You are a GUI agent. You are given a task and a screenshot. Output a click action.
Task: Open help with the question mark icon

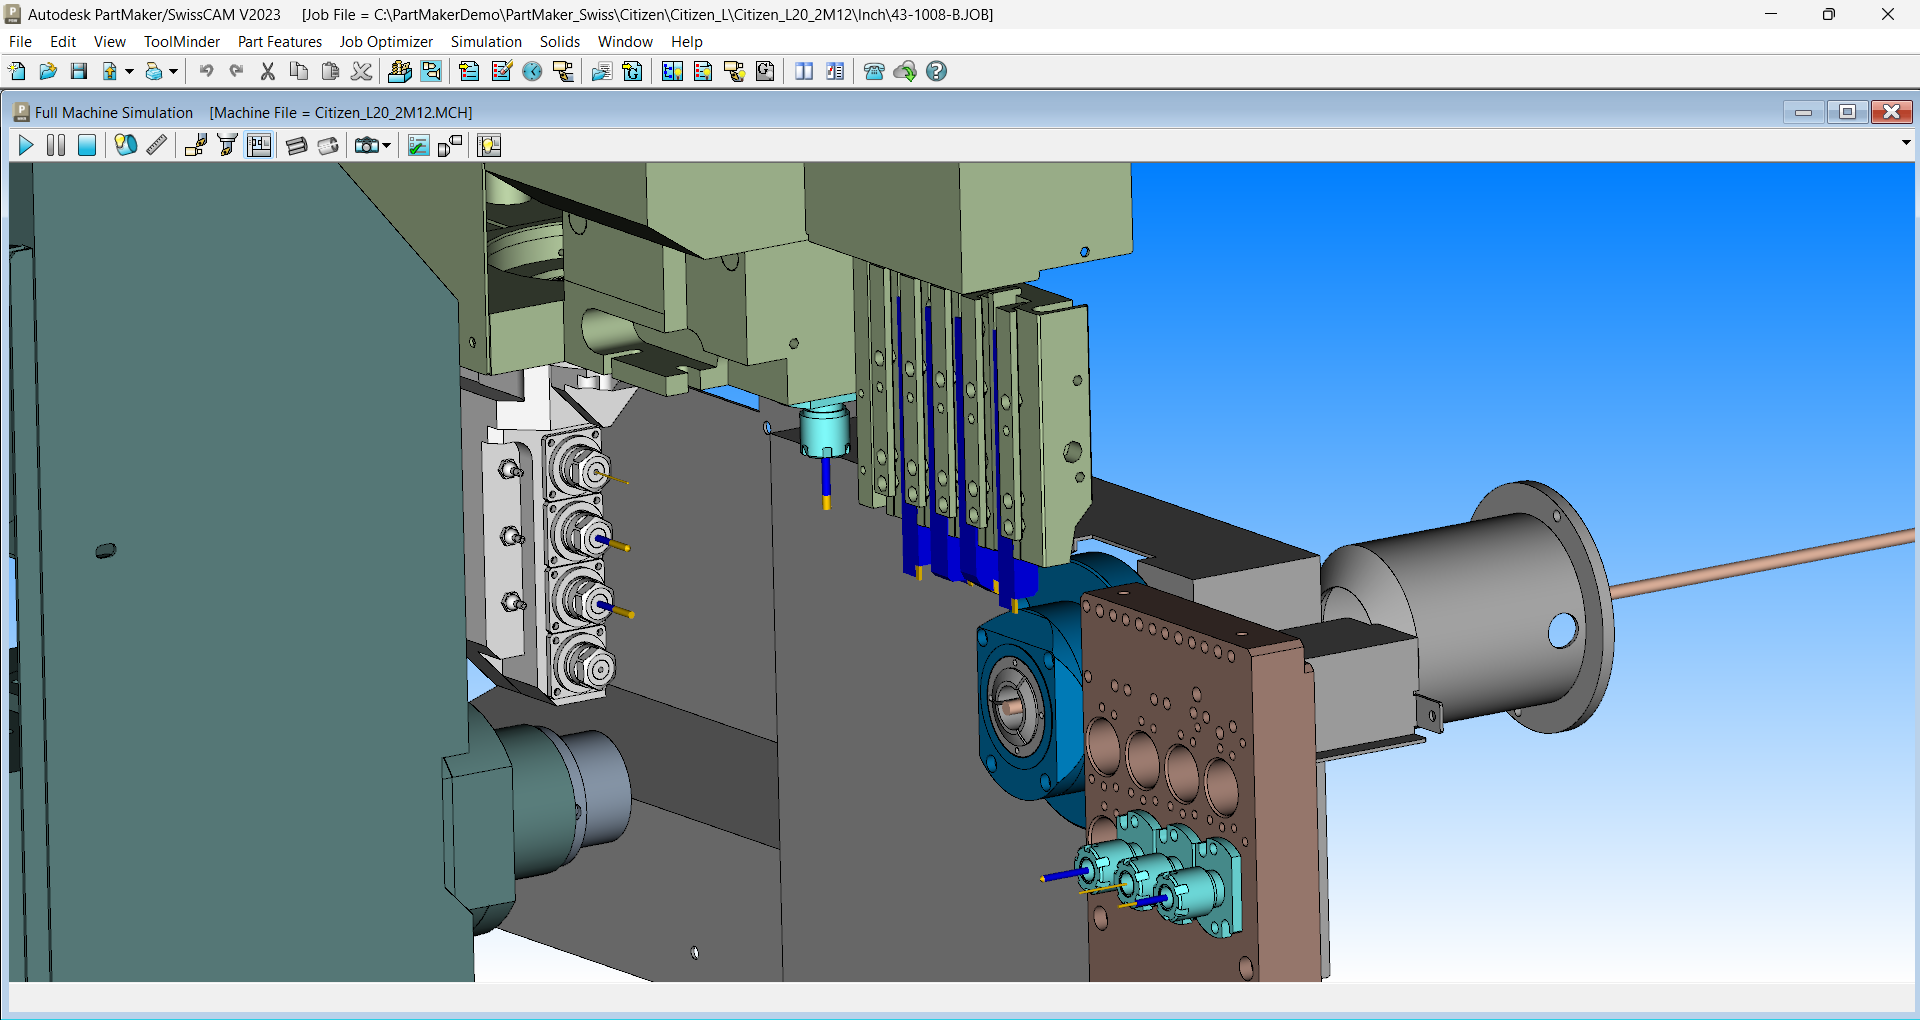936,71
